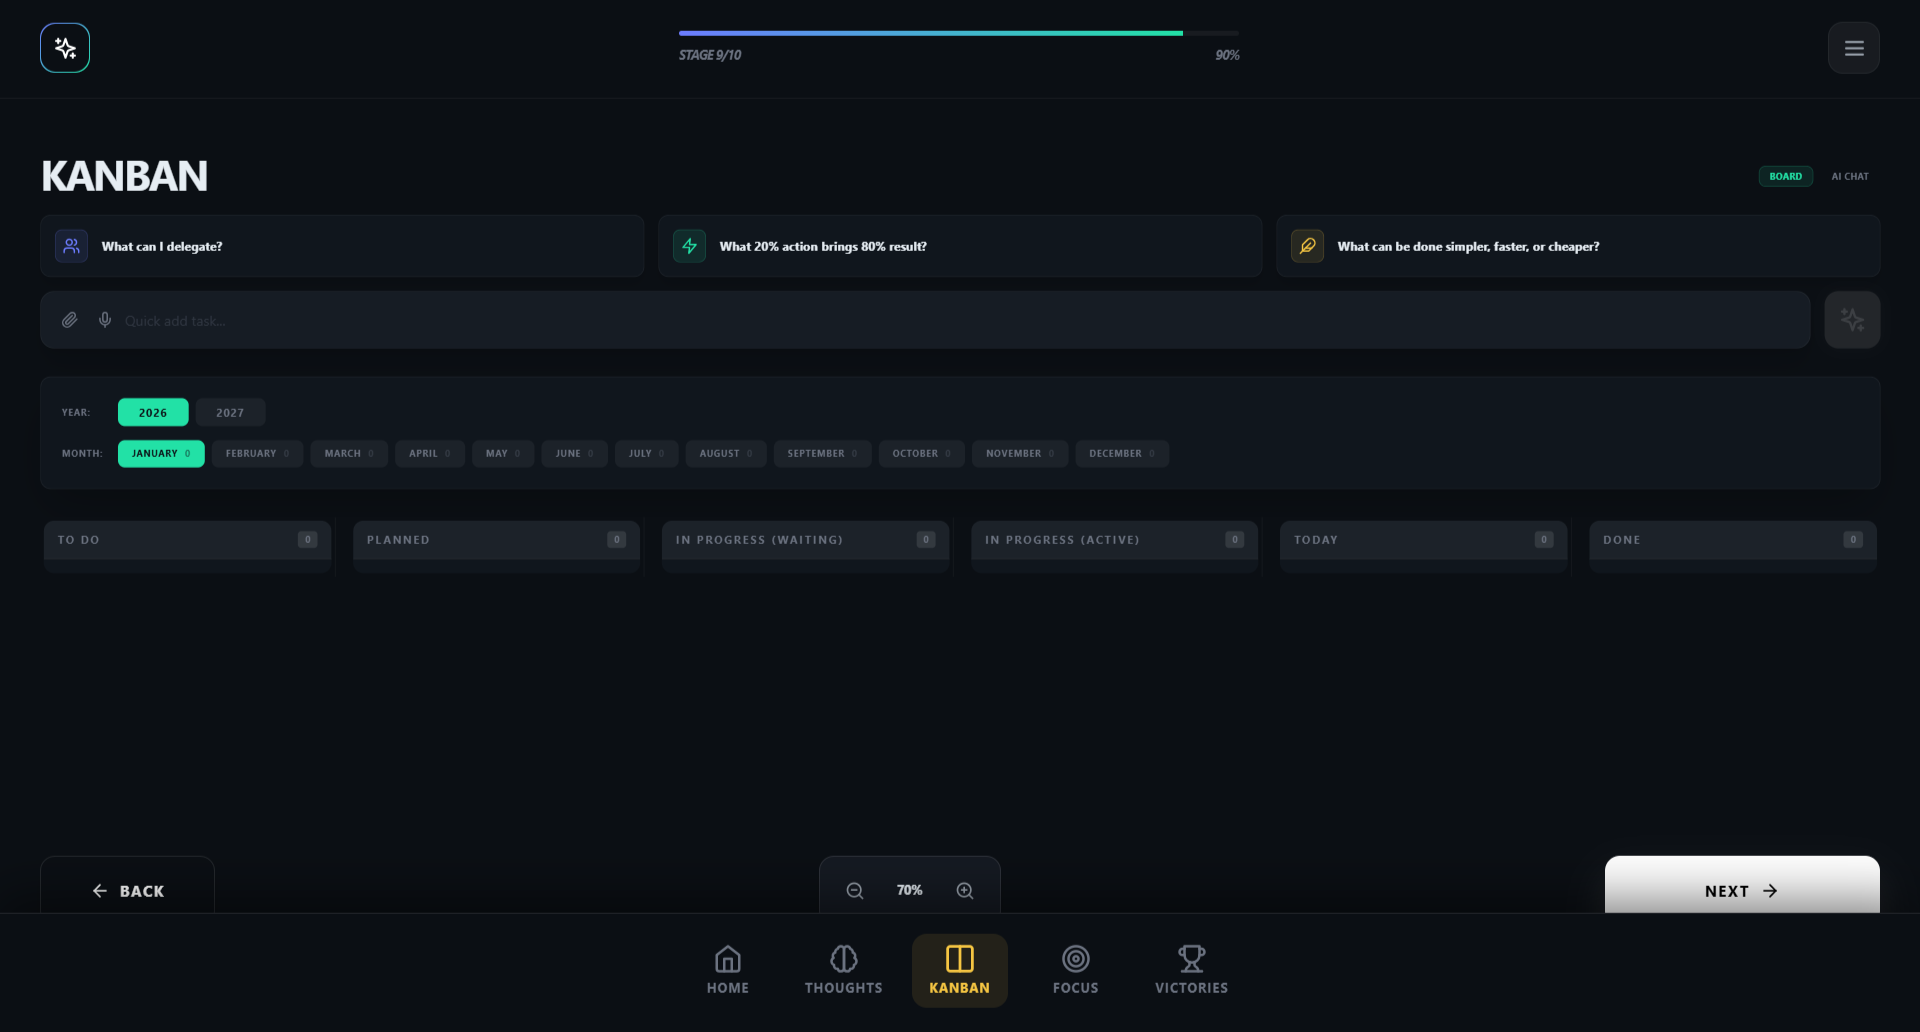Image resolution: width=1920 pixels, height=1032 pixels.
Task: Click the To Do column count badge
Action: click(308, 540)
